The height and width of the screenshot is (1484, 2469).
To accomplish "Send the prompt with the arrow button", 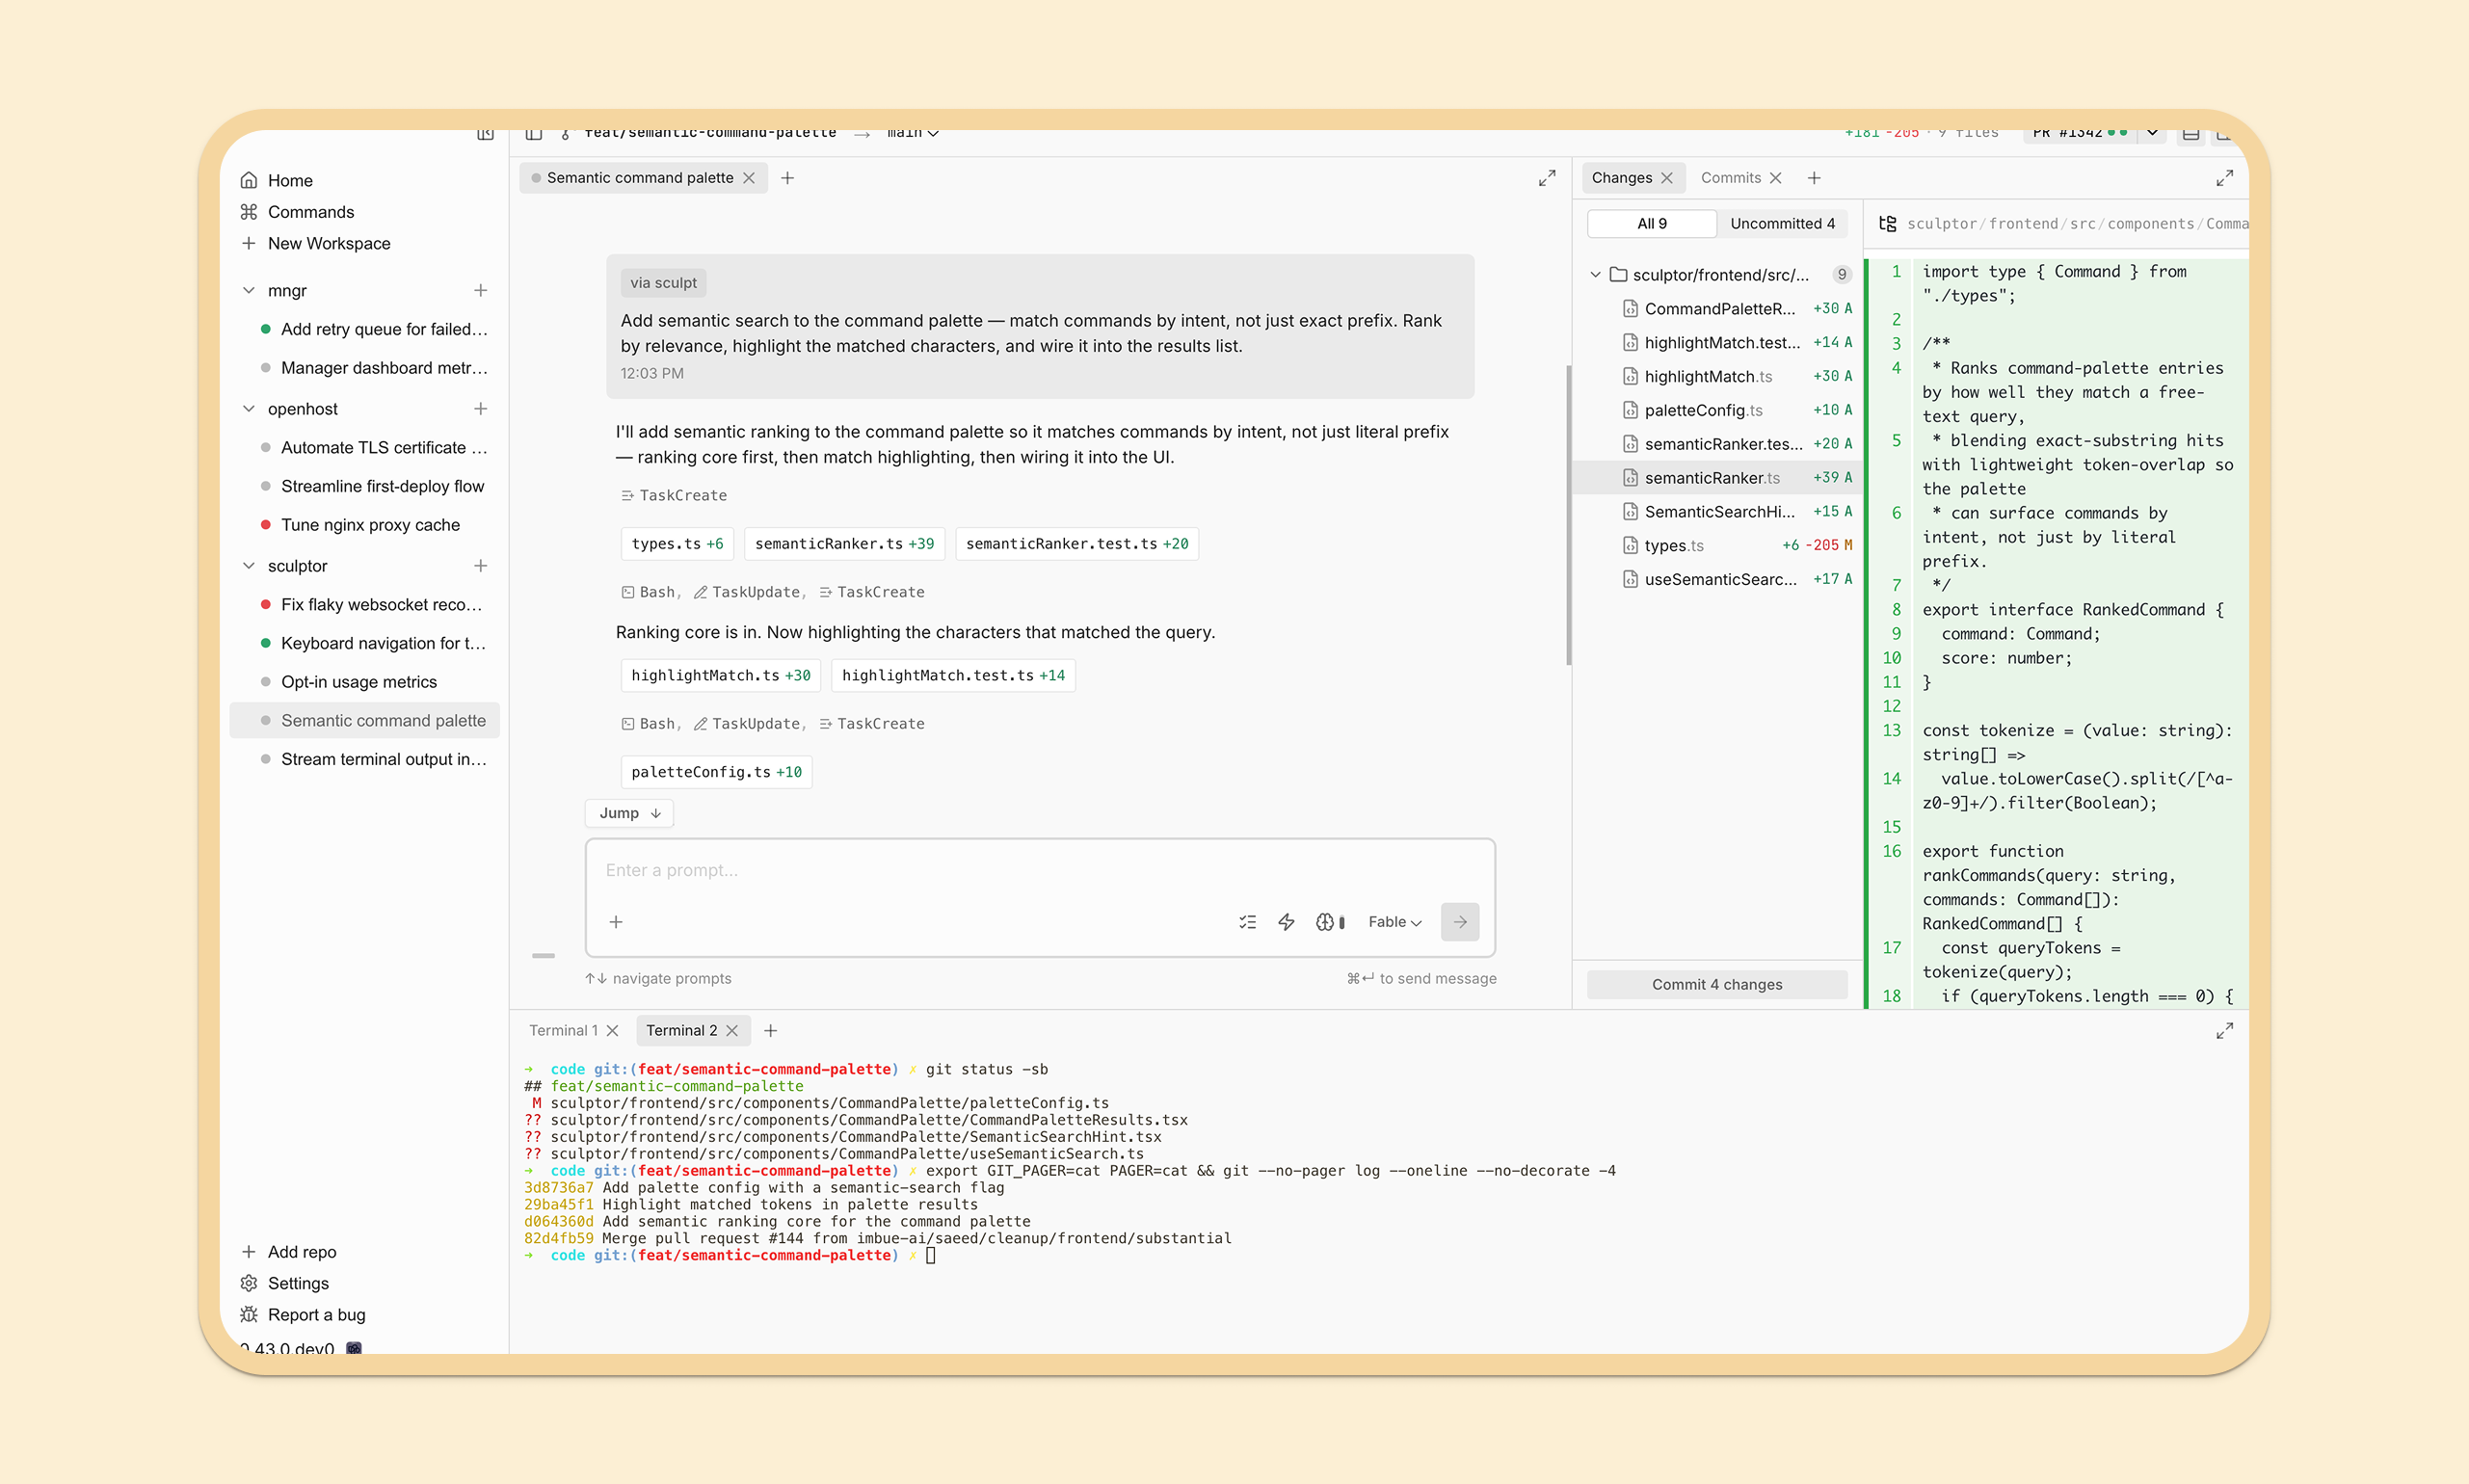I will tap(1460, 922).
